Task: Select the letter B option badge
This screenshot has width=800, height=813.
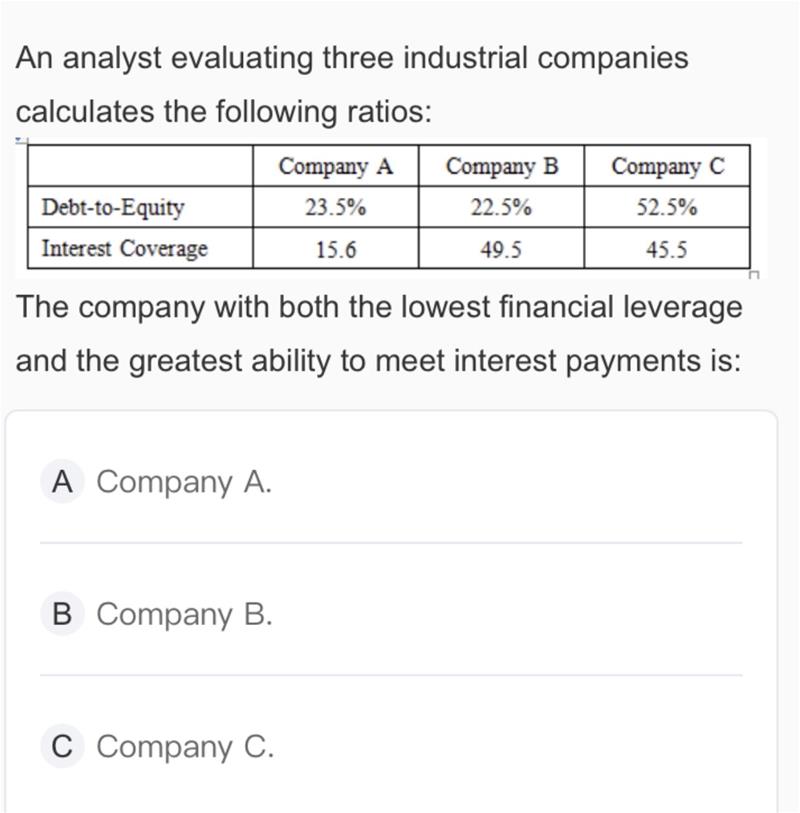Action: (x=61, y=614)
